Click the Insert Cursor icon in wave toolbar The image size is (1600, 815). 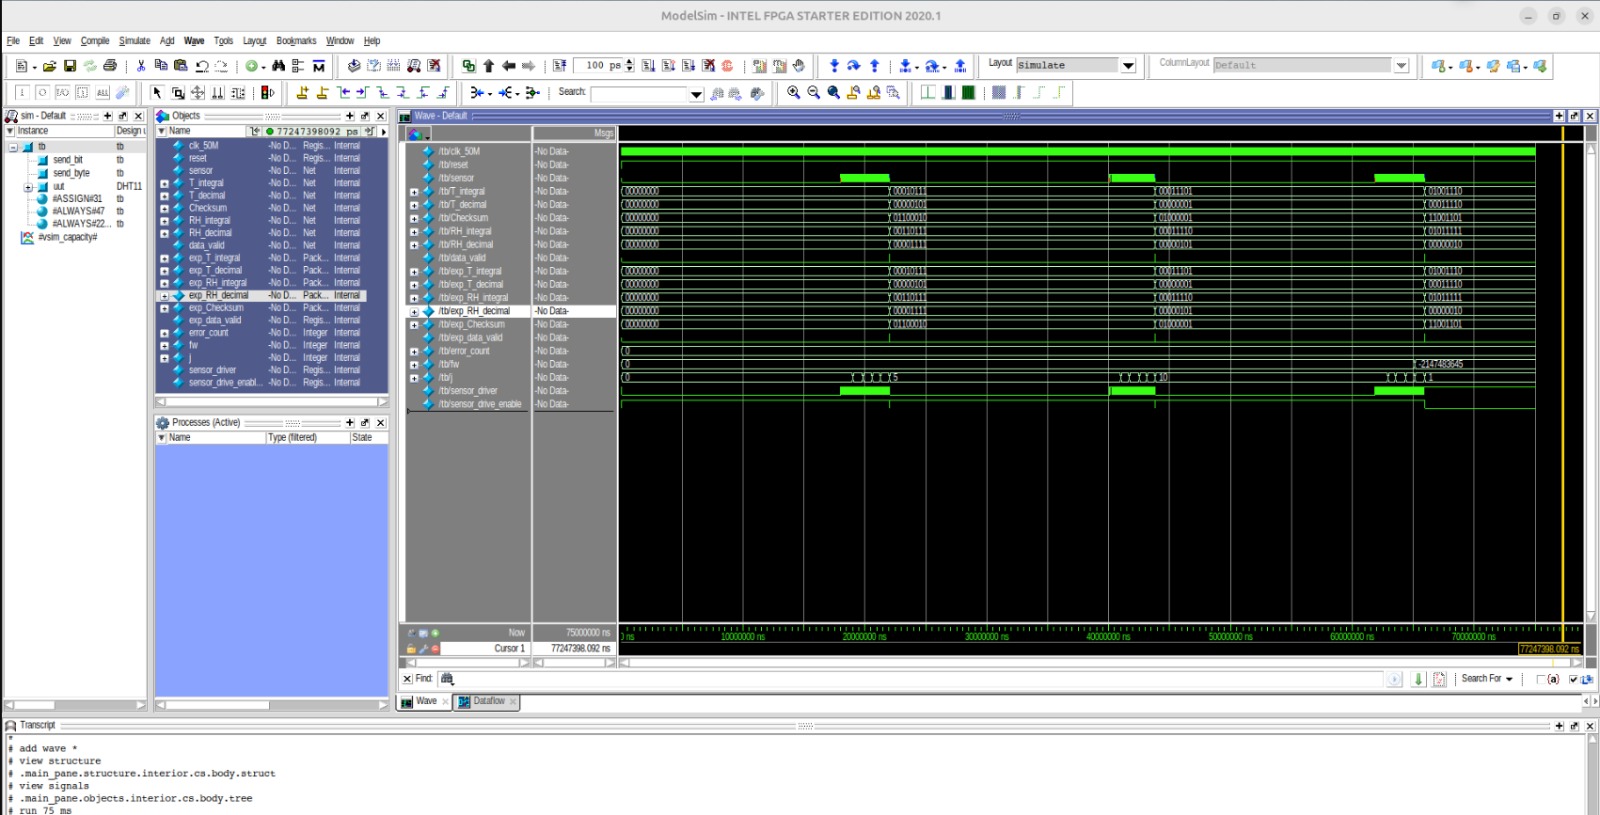pyautogui.click(x=302, y=93)
